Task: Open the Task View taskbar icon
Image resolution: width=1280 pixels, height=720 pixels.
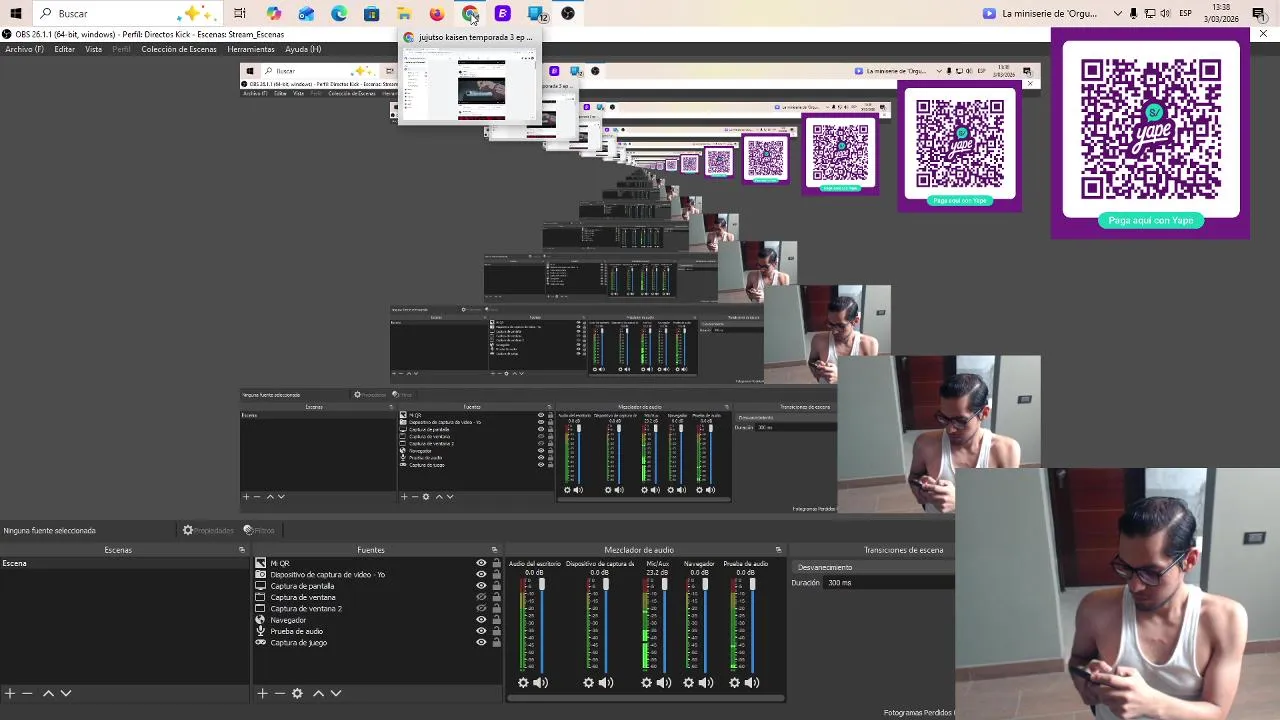Action: coord(240,14)
